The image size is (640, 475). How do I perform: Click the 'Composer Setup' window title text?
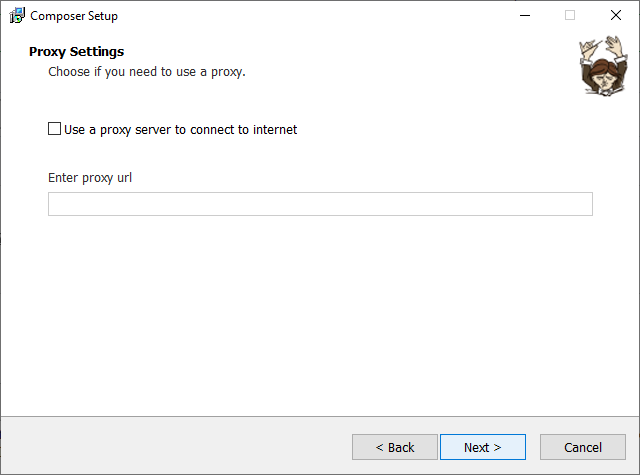(x=74, y=16)
